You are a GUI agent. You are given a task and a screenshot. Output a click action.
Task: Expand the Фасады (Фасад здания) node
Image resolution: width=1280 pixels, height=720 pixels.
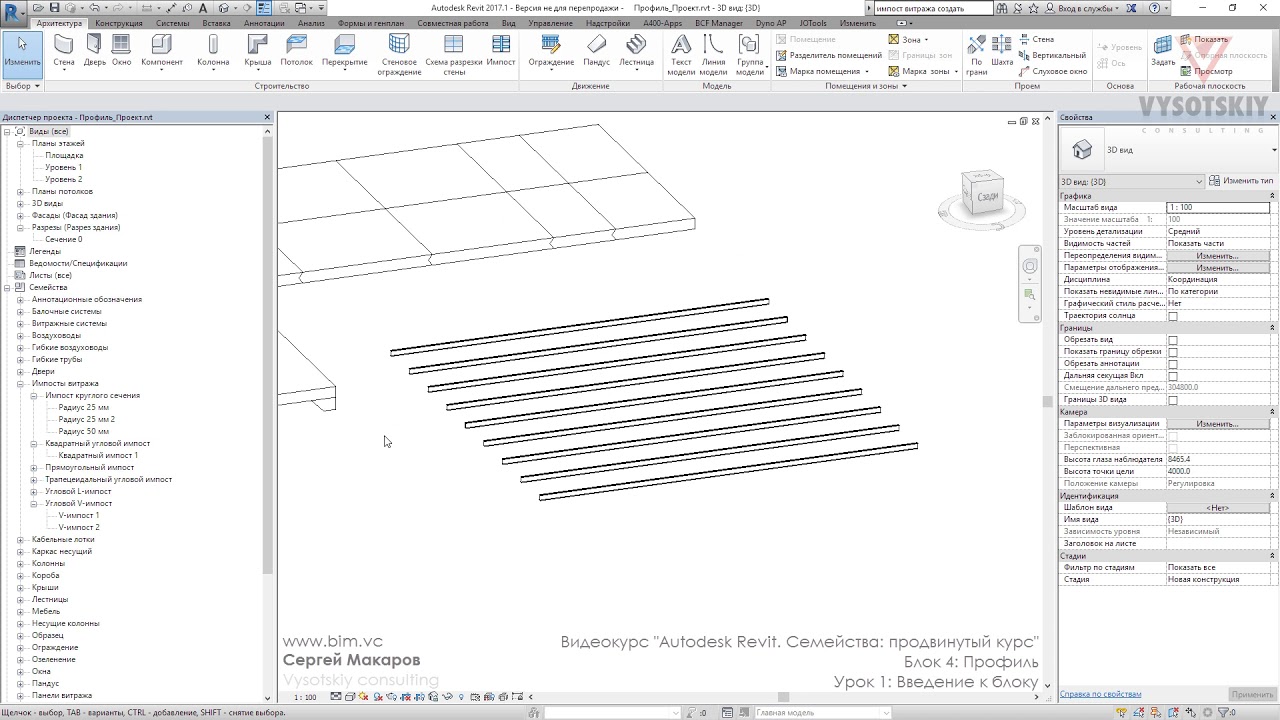tap(20, 215)
